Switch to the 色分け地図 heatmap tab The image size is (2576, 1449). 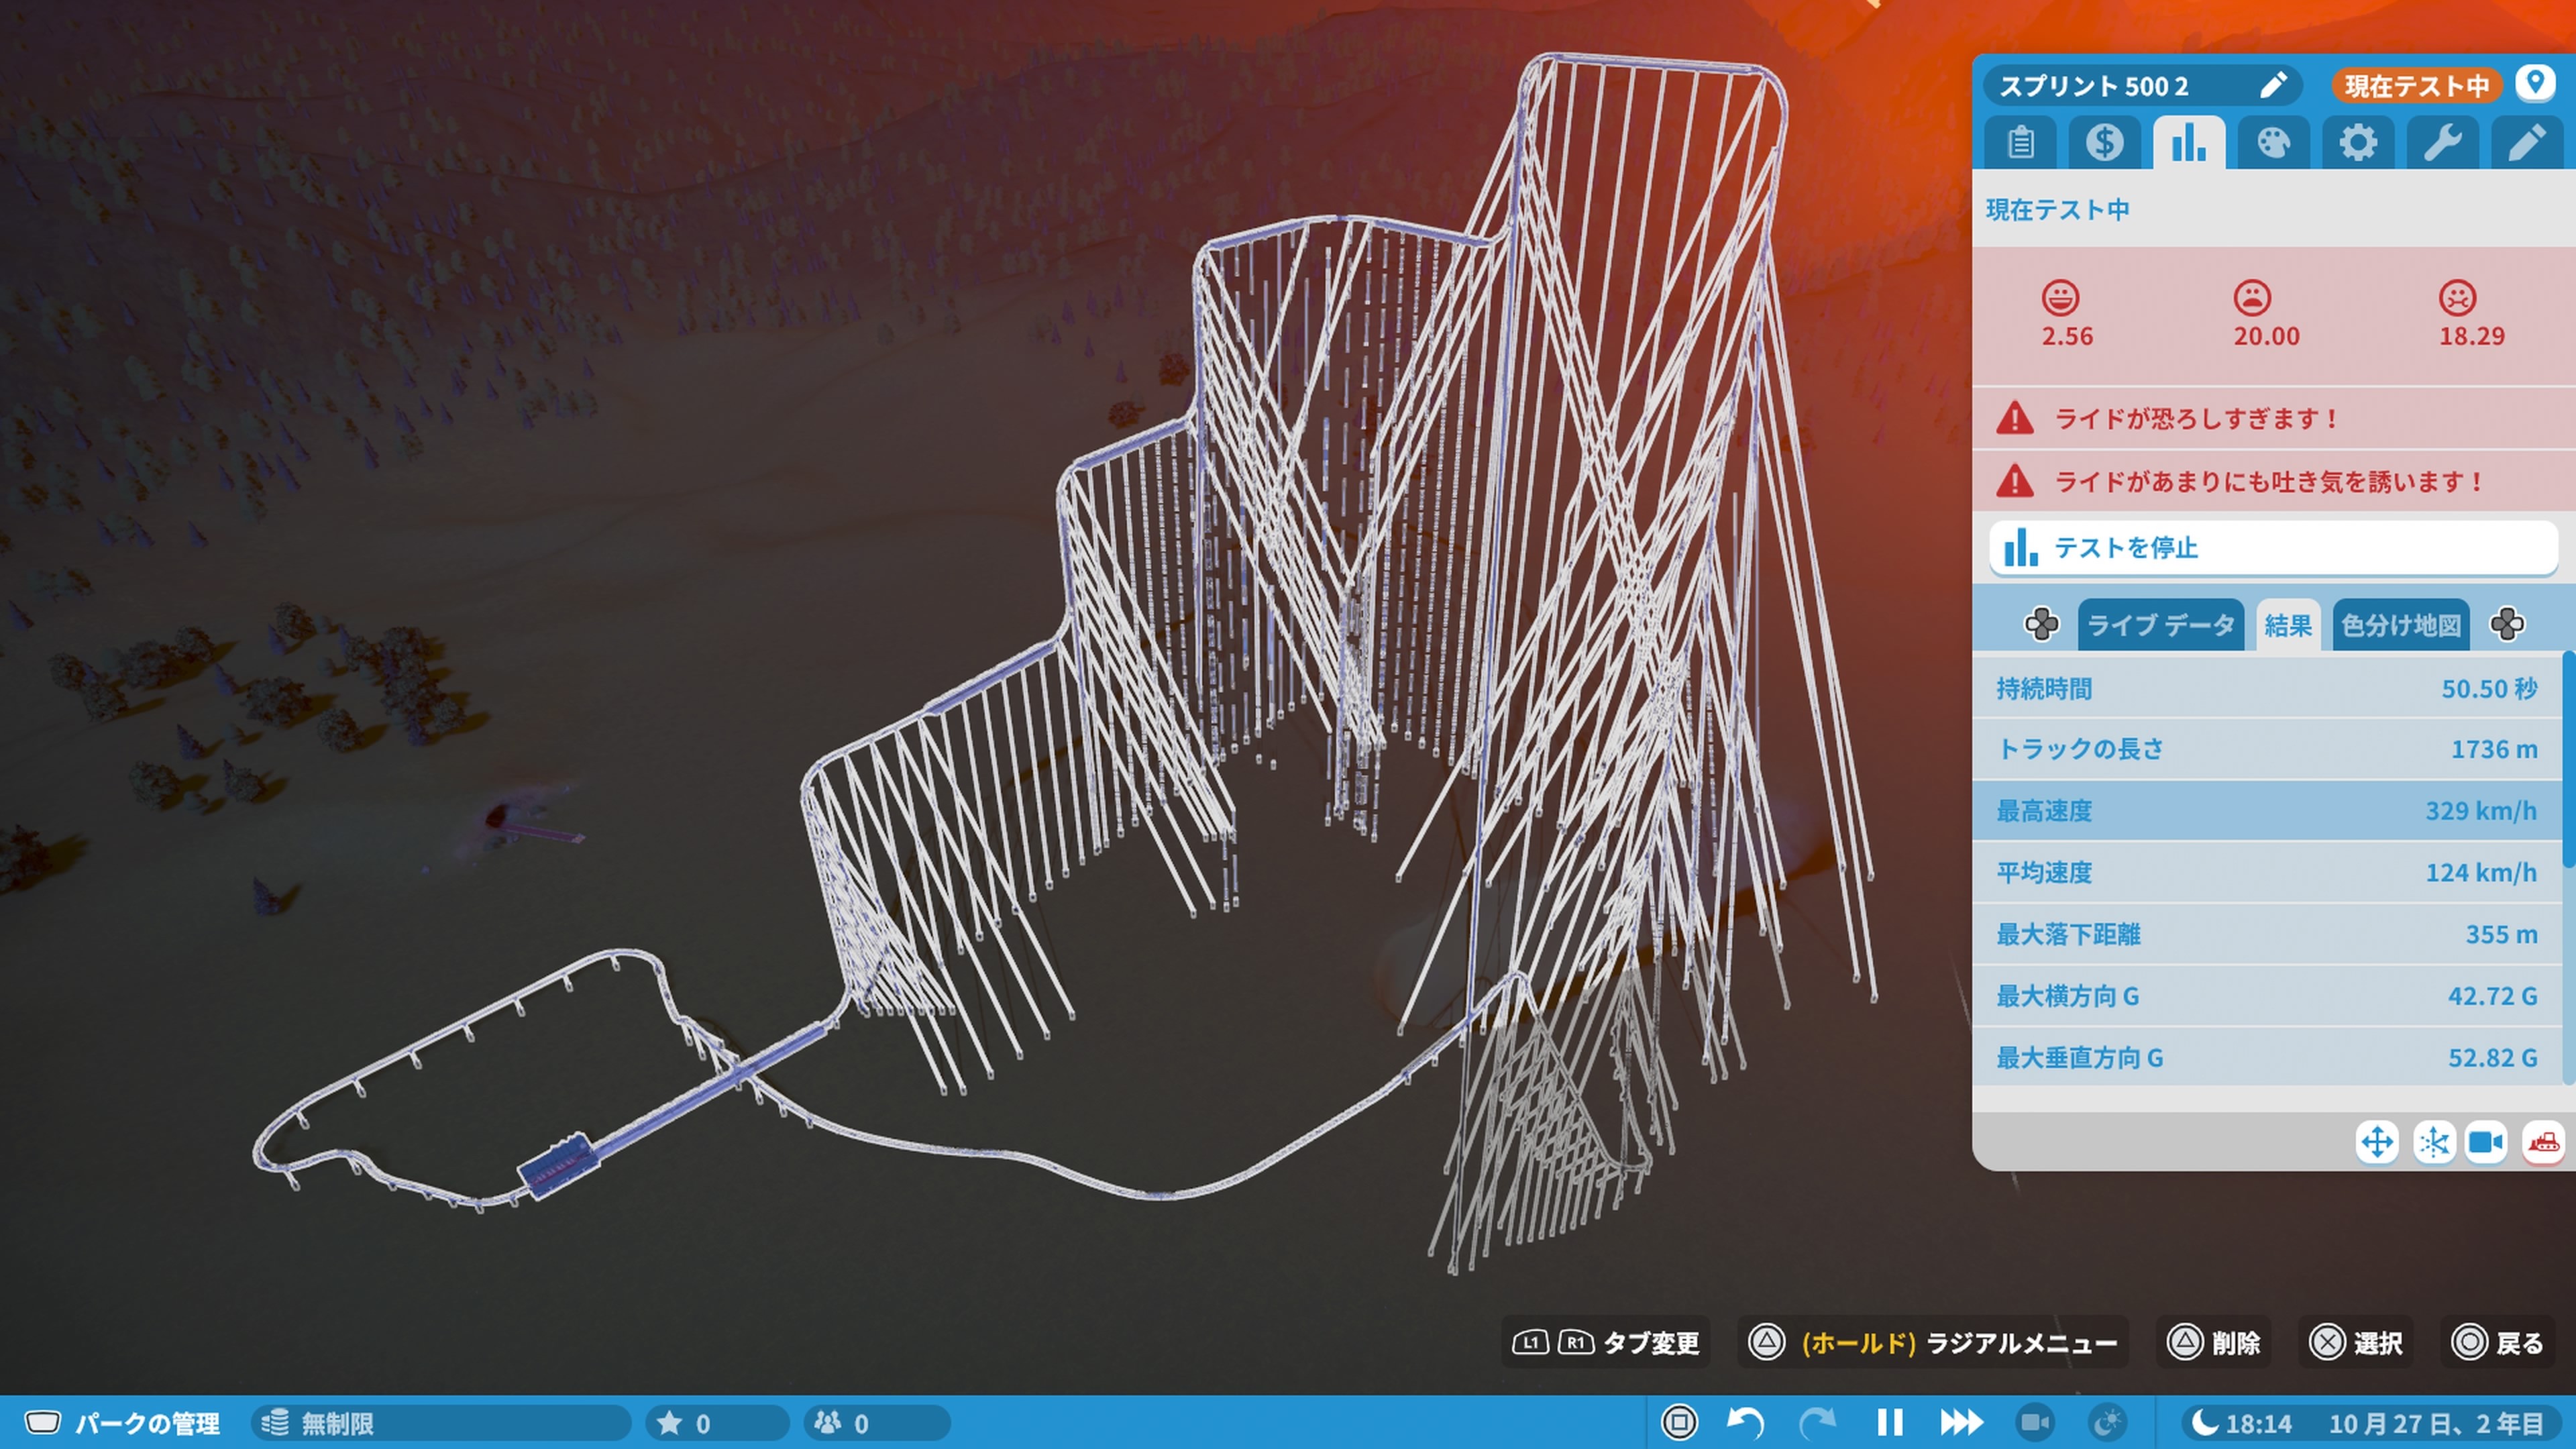click(2400, 625)
